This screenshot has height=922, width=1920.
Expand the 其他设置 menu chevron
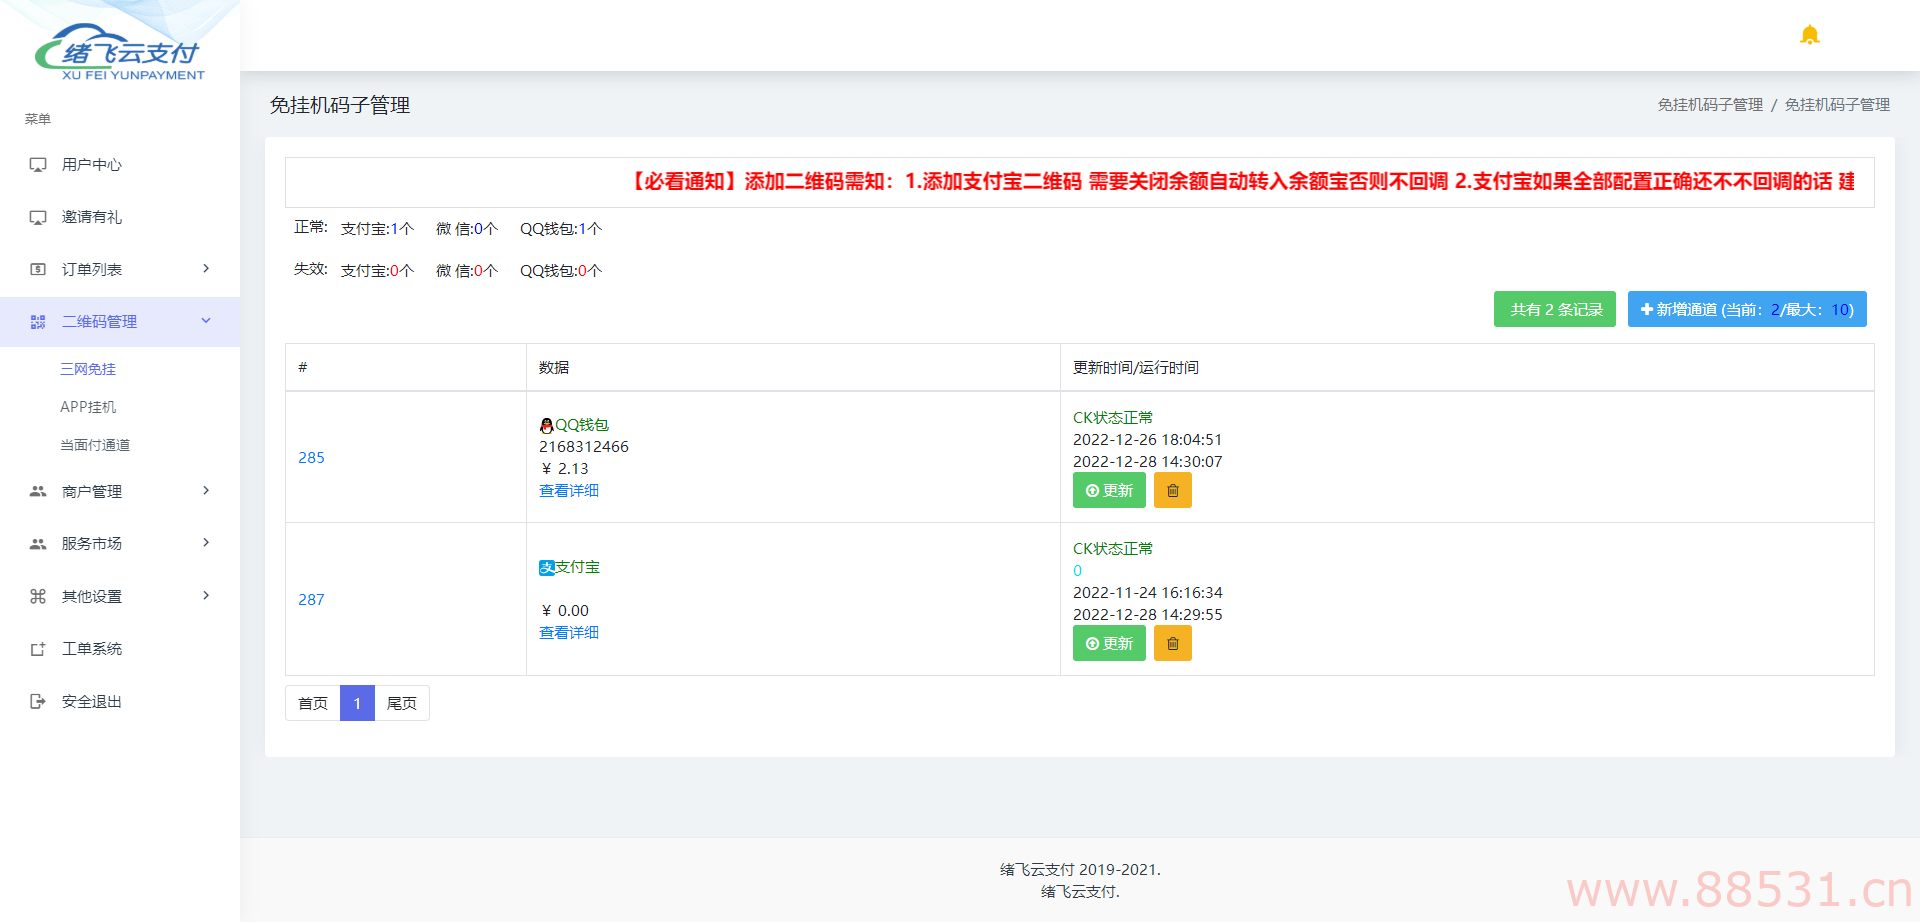point(206,595)
